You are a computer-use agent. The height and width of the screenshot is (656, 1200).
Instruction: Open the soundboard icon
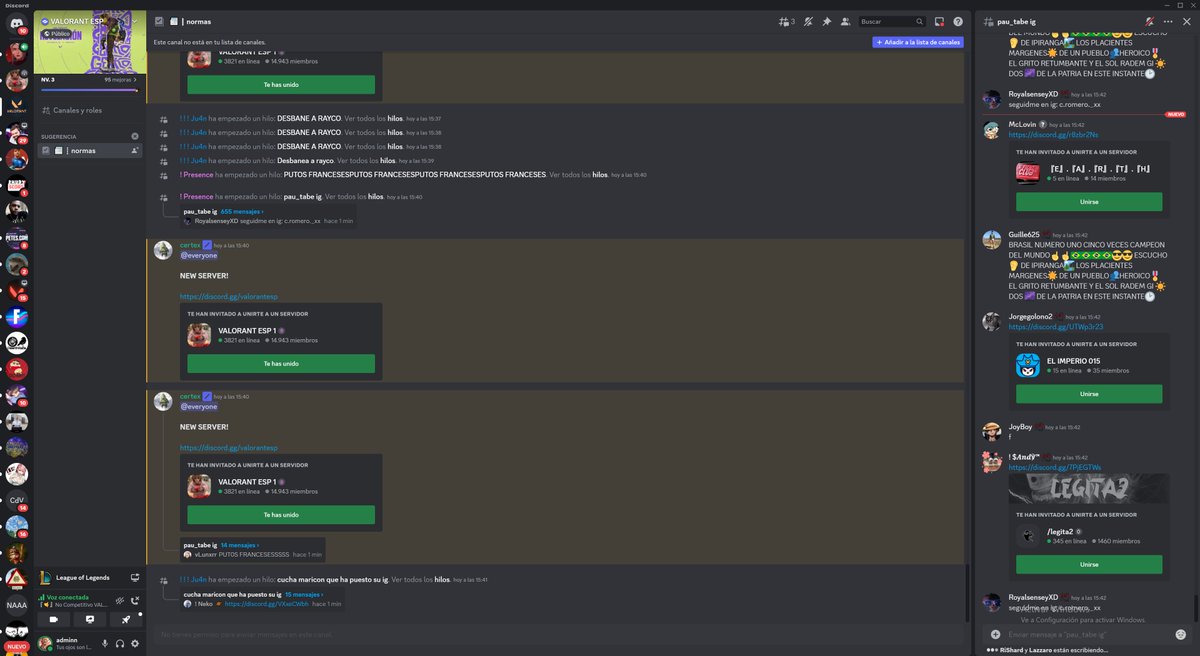tap(127, 620)
